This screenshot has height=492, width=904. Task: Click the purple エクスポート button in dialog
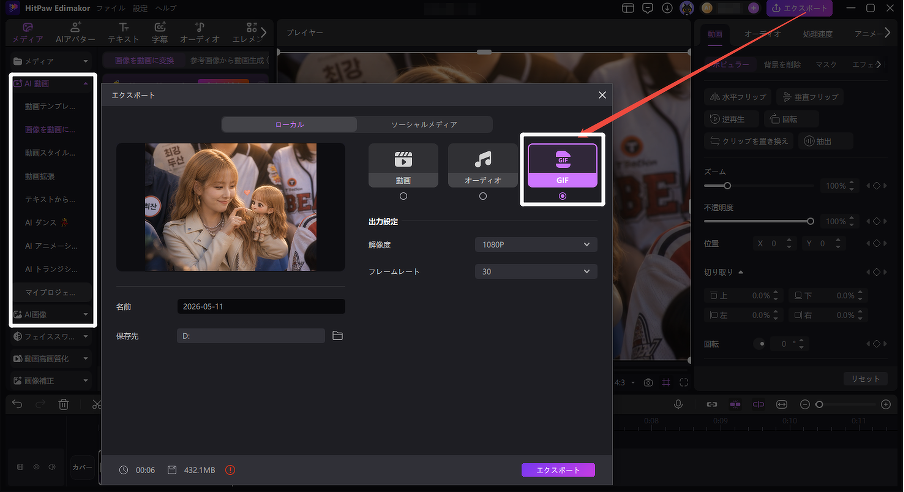pyautogui.click(x=558, y=470)
